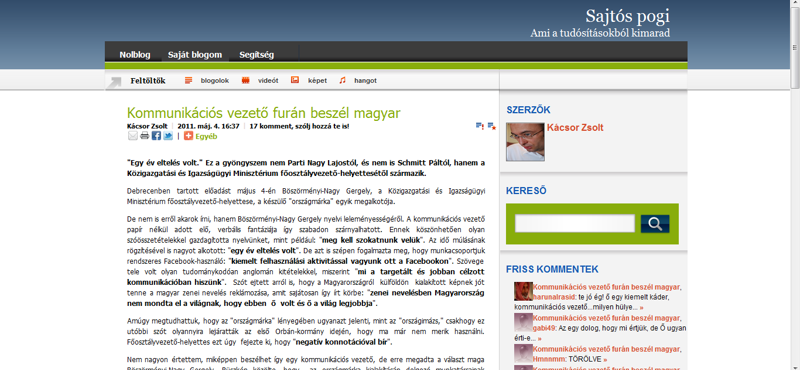Open the » arrow after TÖRÖLVE comment
Image resolution: width=800 pixels, height=370 pixels.
605,359
